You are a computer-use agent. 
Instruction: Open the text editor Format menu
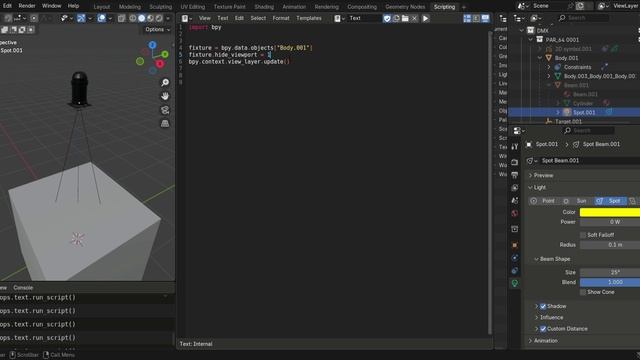(281, 18)
